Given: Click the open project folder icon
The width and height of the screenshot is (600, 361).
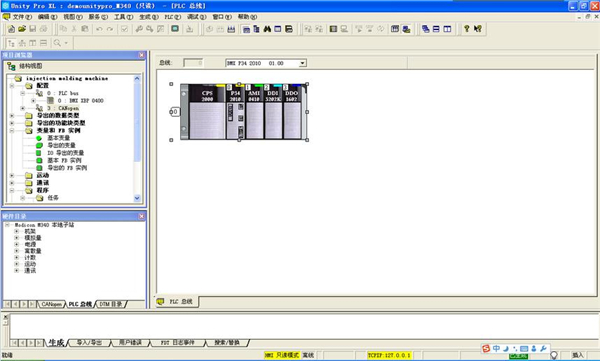Looking at the screenshot, I should click(x=22, y=29).
